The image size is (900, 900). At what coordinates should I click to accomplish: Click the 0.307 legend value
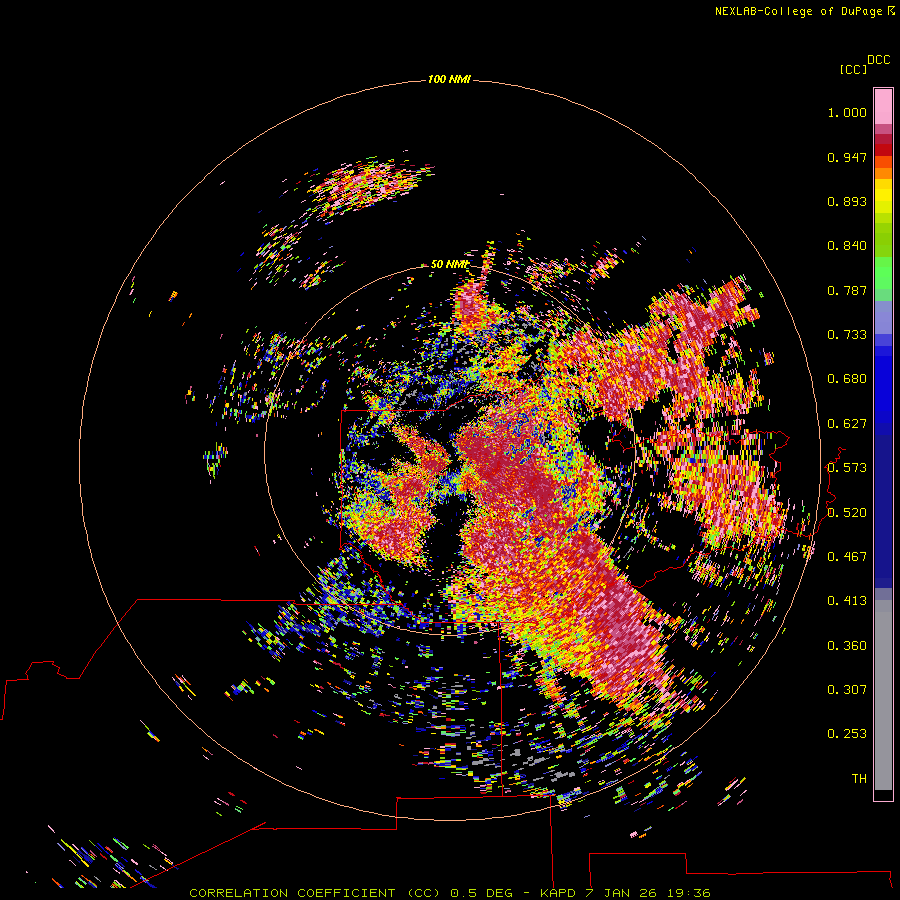click(x=847, y=689)
